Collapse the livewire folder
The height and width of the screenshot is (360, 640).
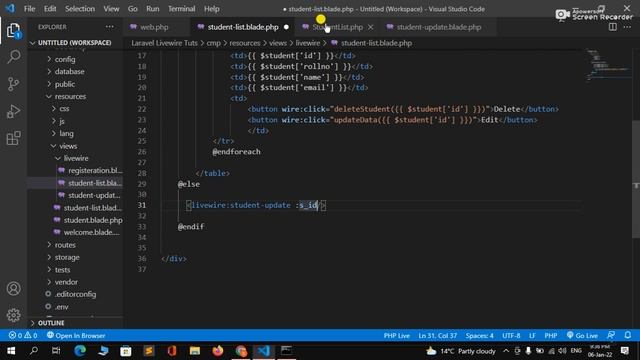[x=76, y=158]
